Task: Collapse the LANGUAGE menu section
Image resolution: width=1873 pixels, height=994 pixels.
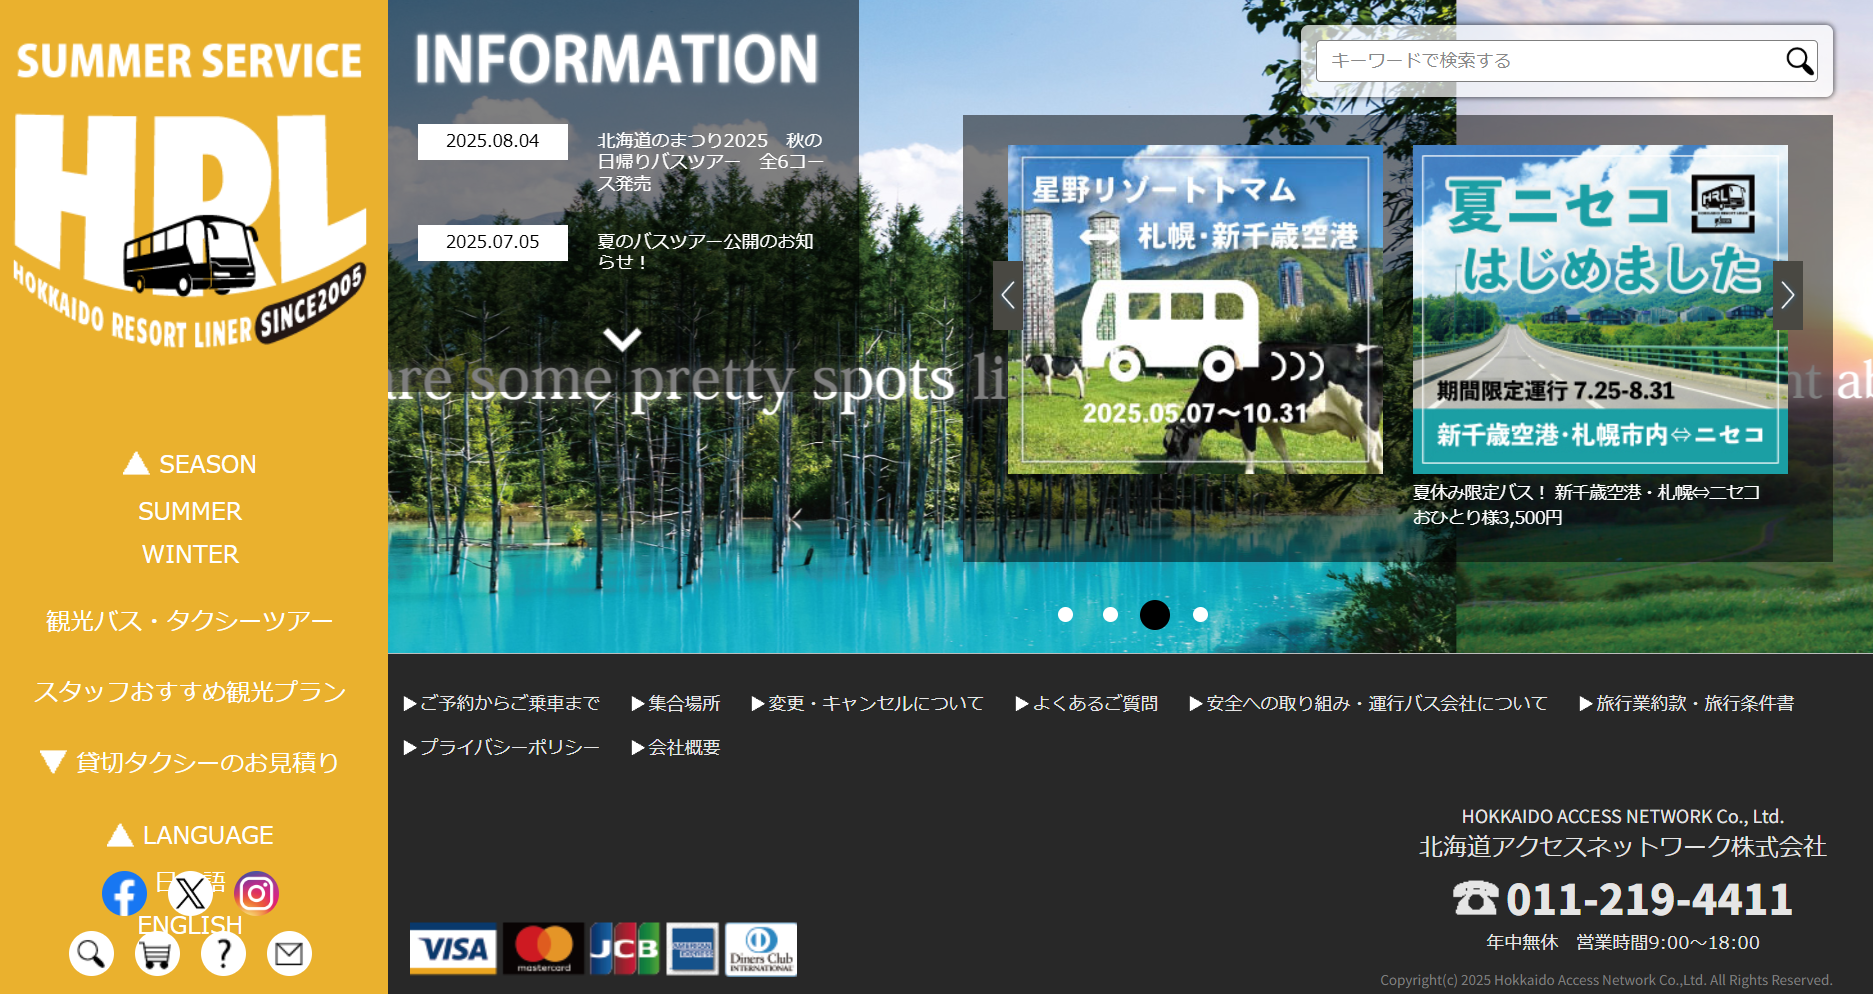Action: 190,835
